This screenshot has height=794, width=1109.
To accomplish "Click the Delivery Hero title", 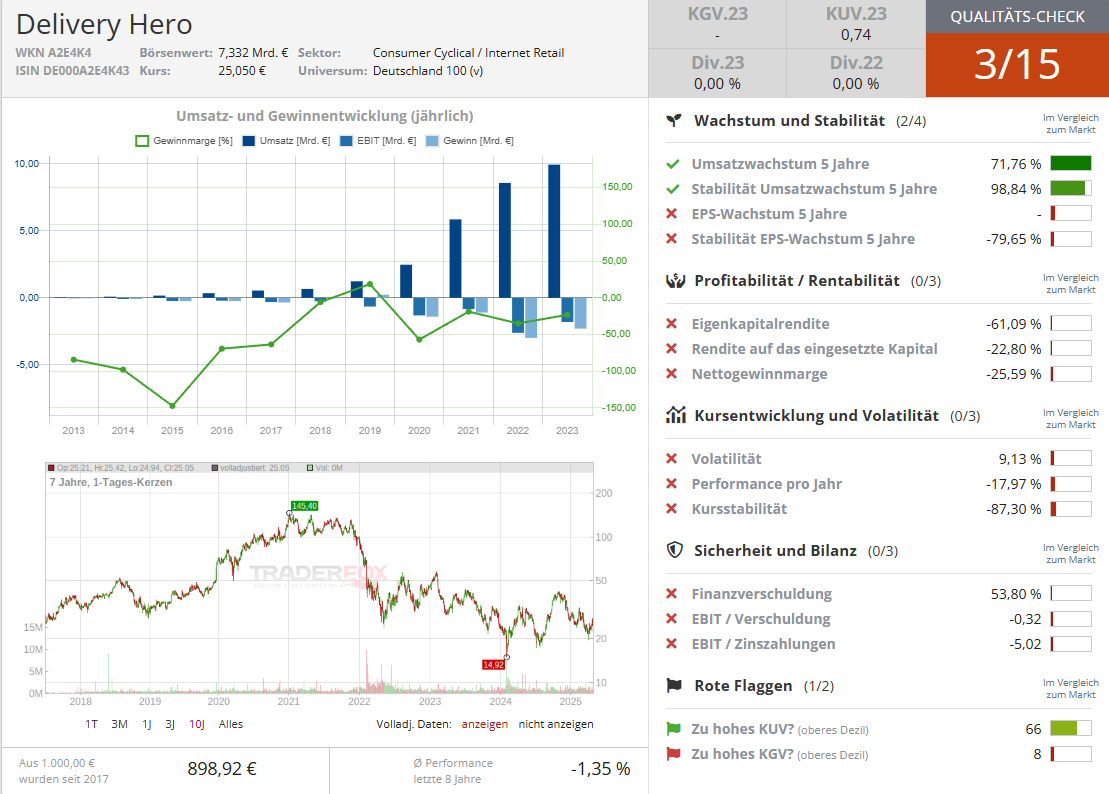I will (104, 24).
